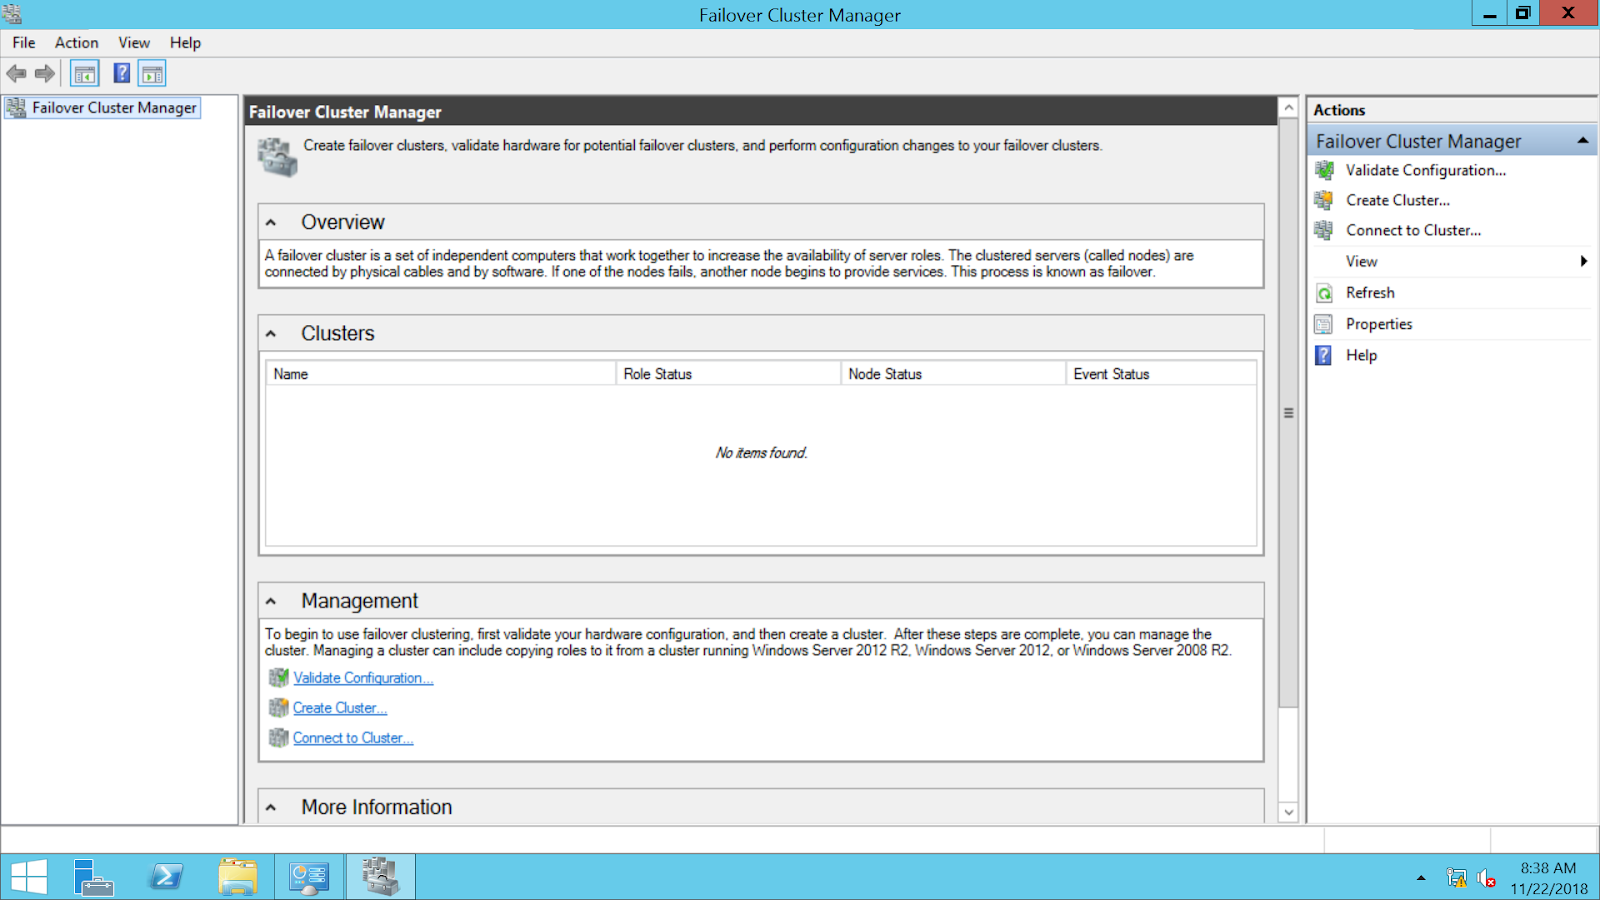Screen dimensions: 1600x900
Task: Click icon beside Validate Configuration link in Management
Action: 279,678
